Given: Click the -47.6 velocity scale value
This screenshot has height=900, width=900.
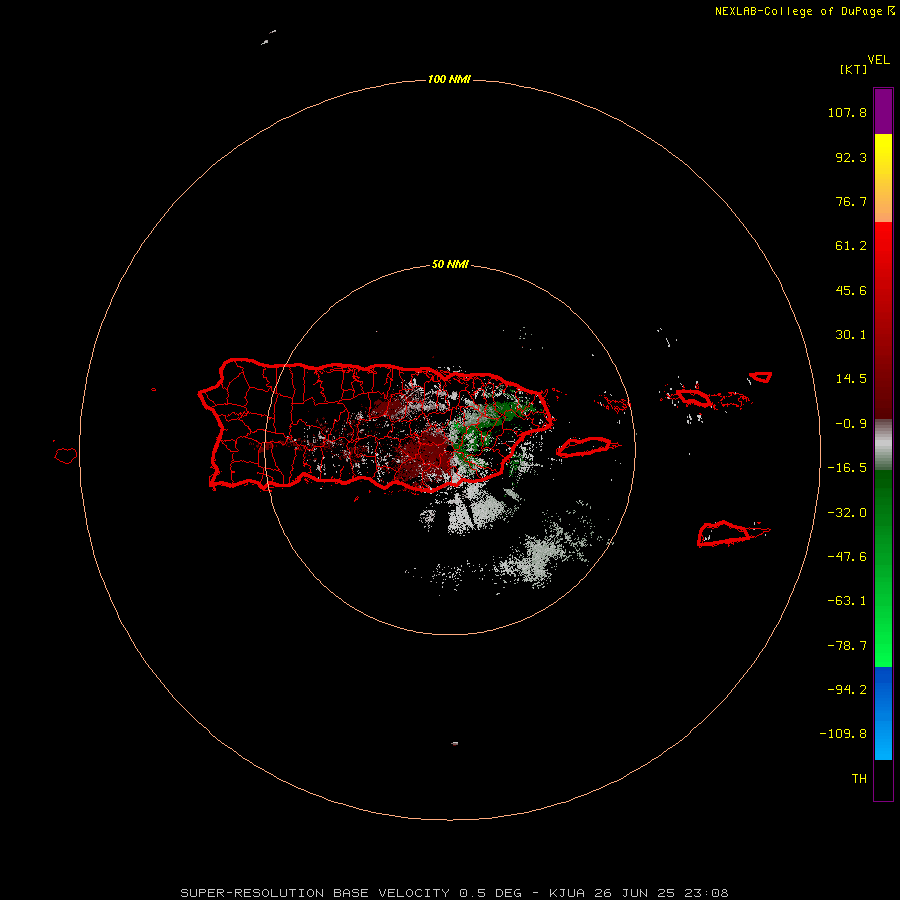Looking at the screenshot, I should (x=847, y=557).
